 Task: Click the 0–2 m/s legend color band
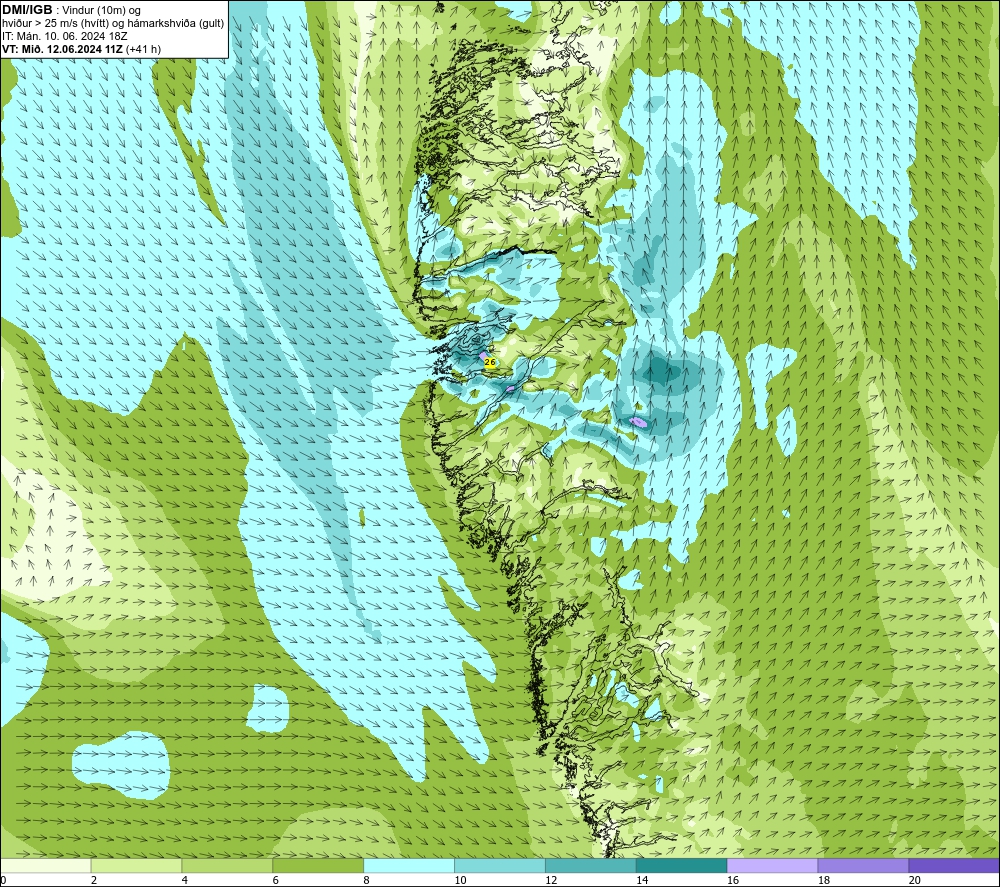point(46,866)
